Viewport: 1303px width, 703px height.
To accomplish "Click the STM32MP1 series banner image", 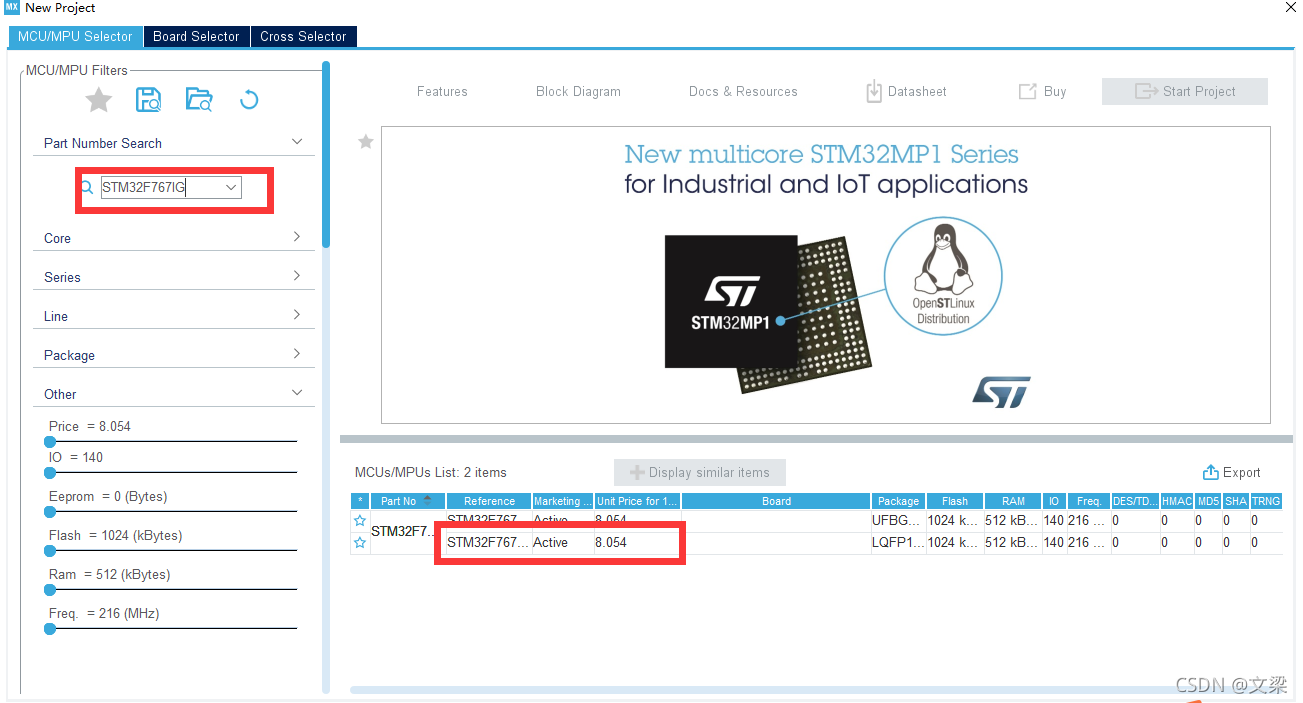I will point(825,274).
